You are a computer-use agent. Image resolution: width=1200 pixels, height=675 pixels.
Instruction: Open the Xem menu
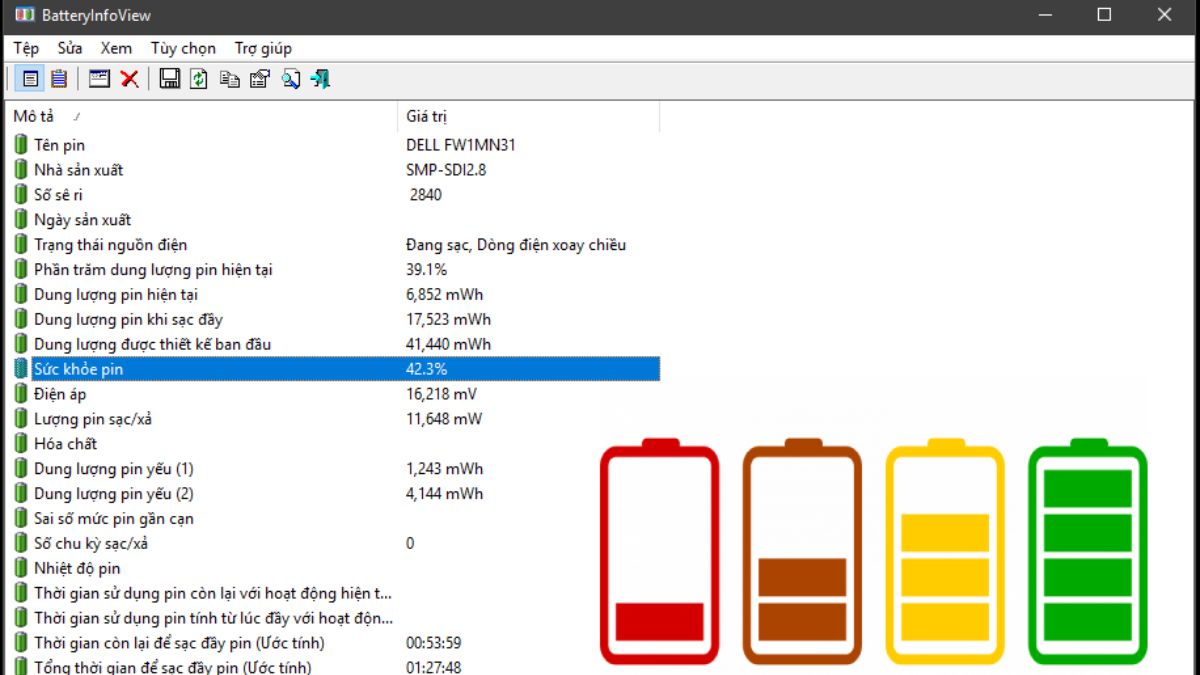(116, 48)
